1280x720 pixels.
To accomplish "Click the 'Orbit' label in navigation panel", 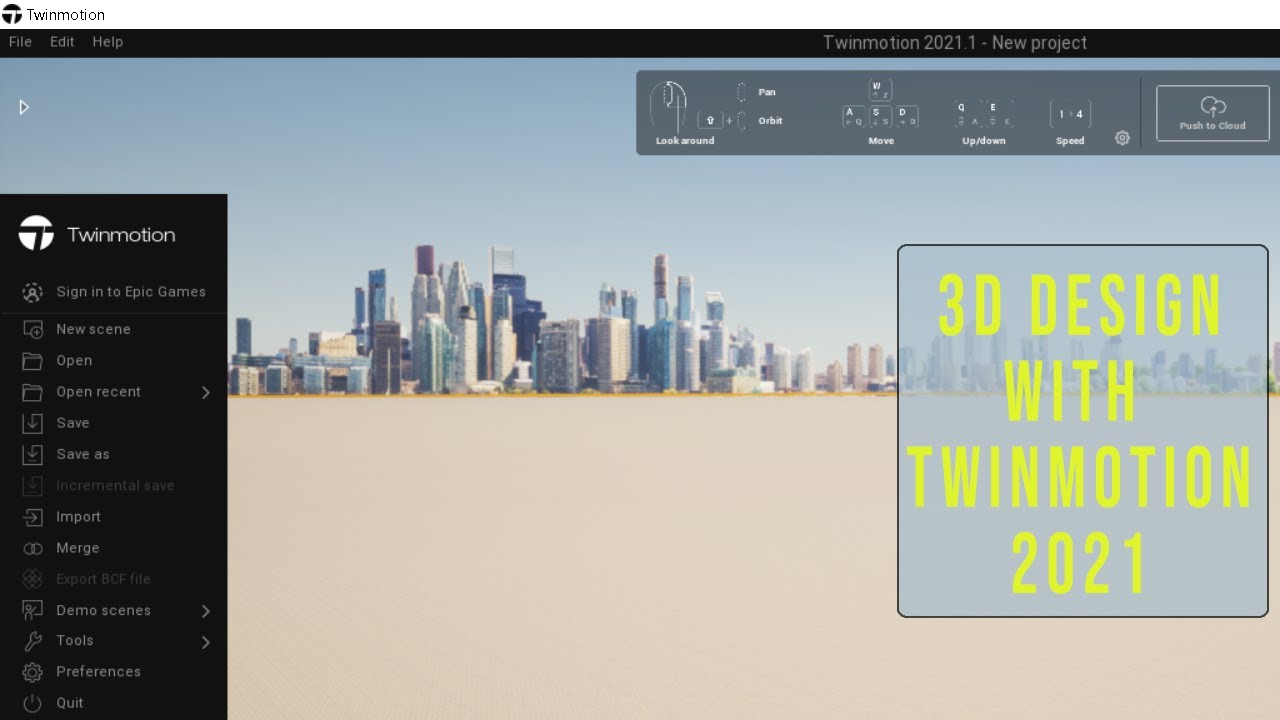I will click(770, 121).
